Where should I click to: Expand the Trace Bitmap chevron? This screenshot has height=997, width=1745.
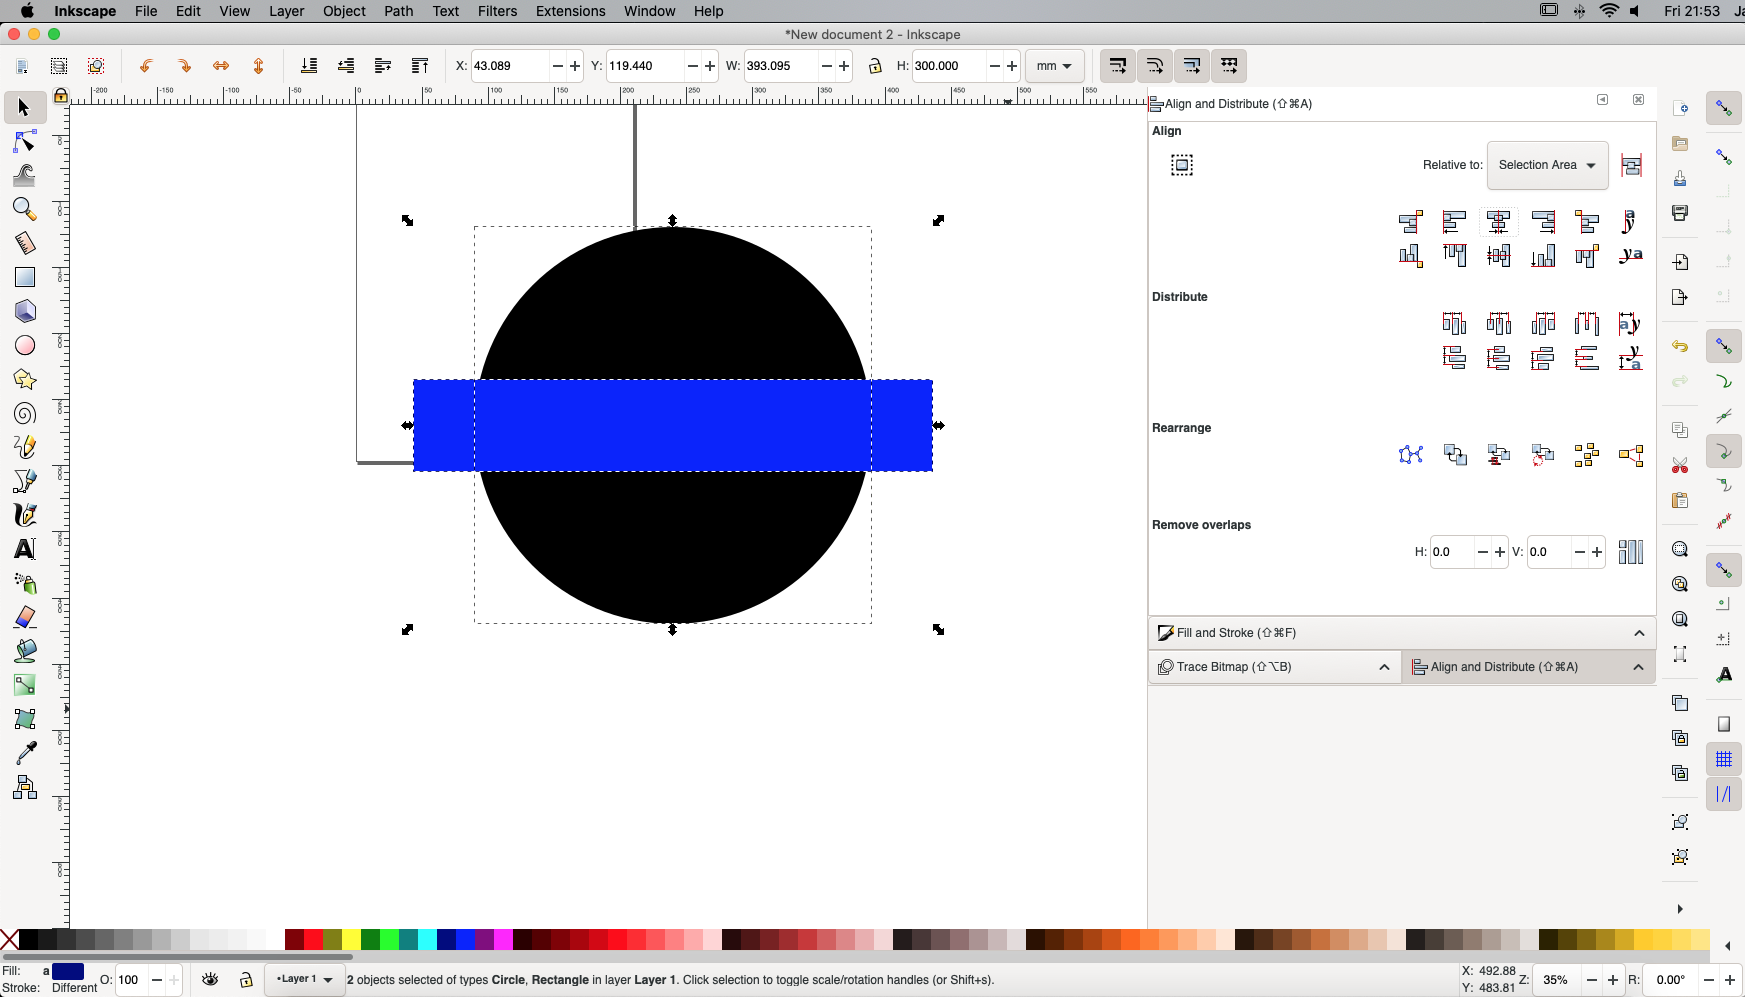[1384, 667]
